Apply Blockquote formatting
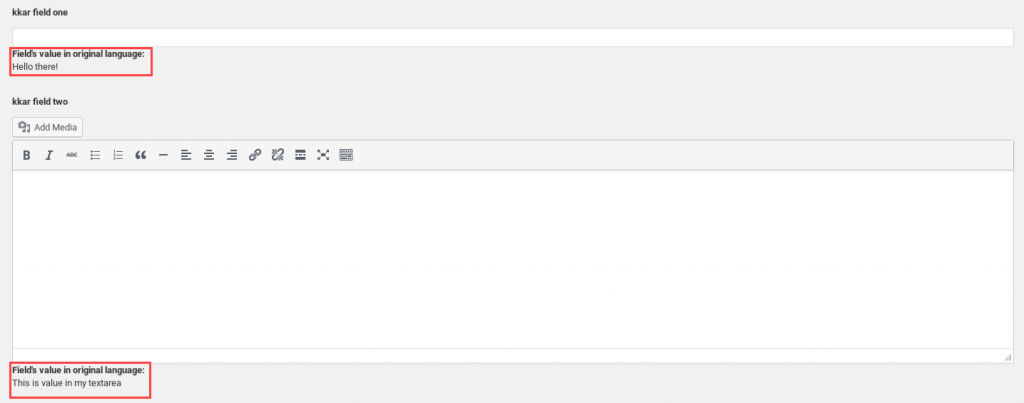The height and width of the screenshot is (403, 1024). [140, 155]
